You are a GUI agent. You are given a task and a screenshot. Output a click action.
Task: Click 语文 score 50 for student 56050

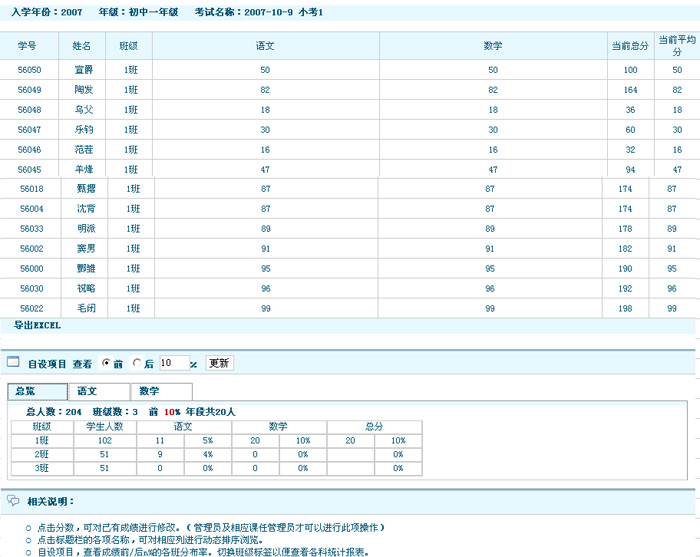[265, 70]
